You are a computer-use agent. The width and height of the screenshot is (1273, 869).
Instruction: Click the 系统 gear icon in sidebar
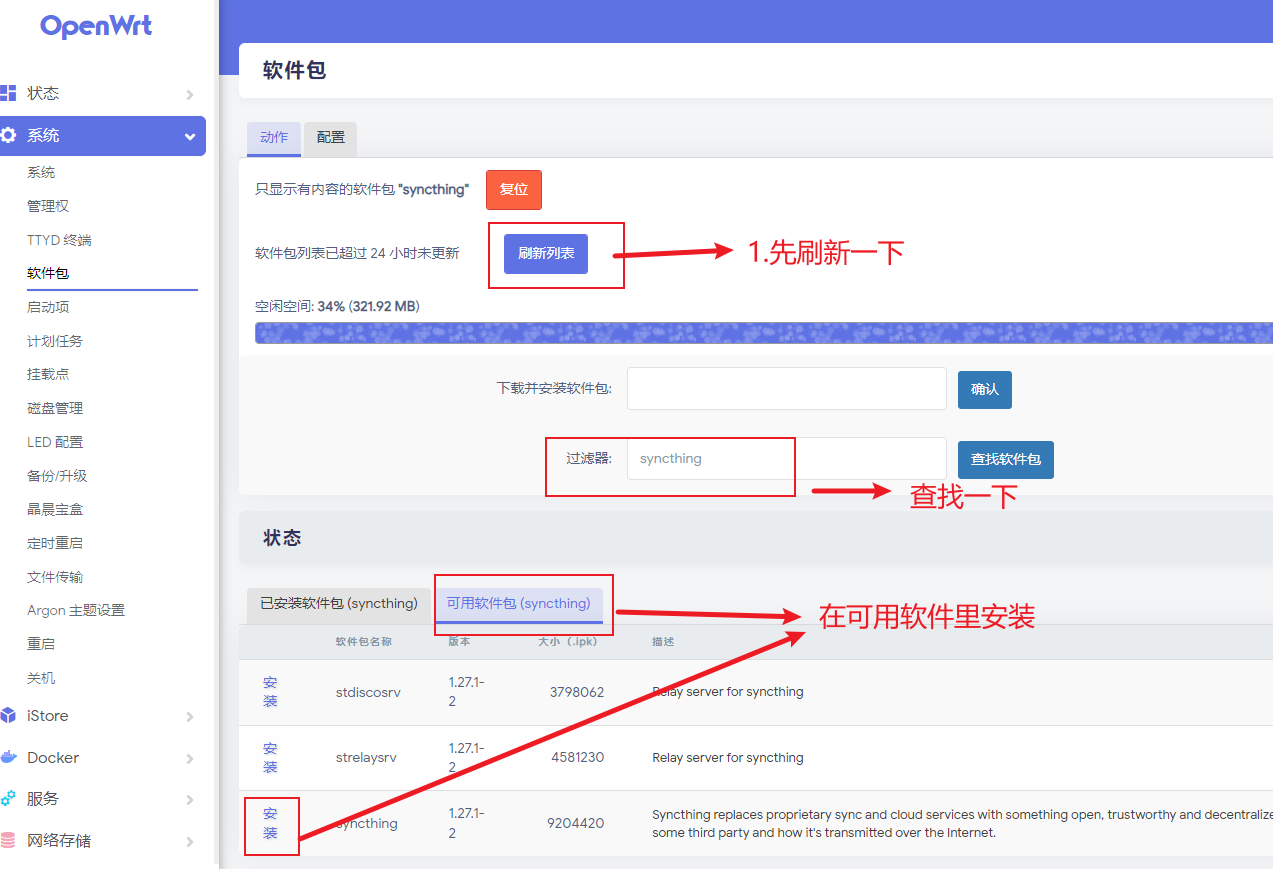point(8,135)
